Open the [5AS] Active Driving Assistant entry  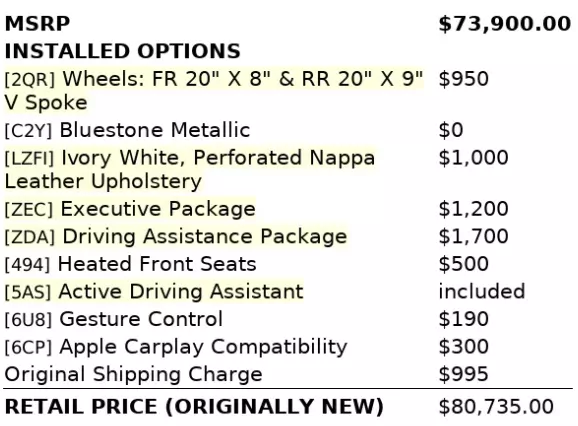pos(154,291)
